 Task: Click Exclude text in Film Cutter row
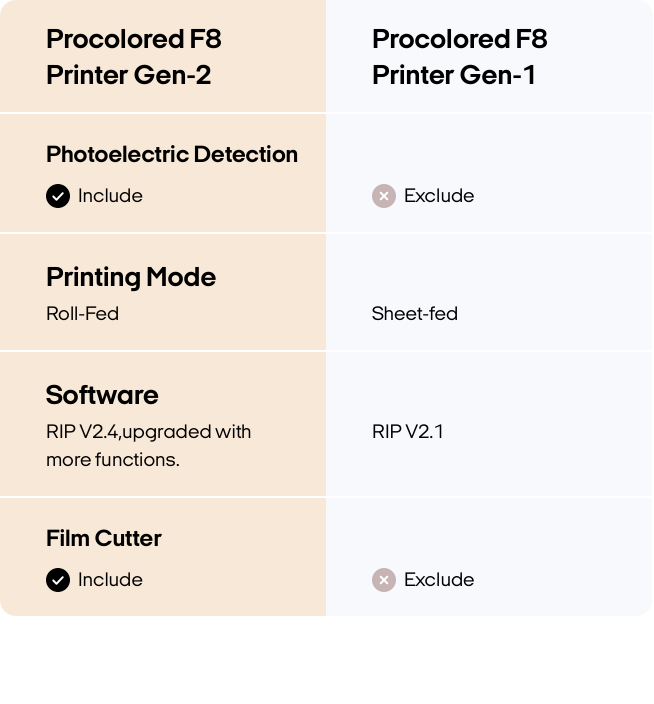click(439, 580)
